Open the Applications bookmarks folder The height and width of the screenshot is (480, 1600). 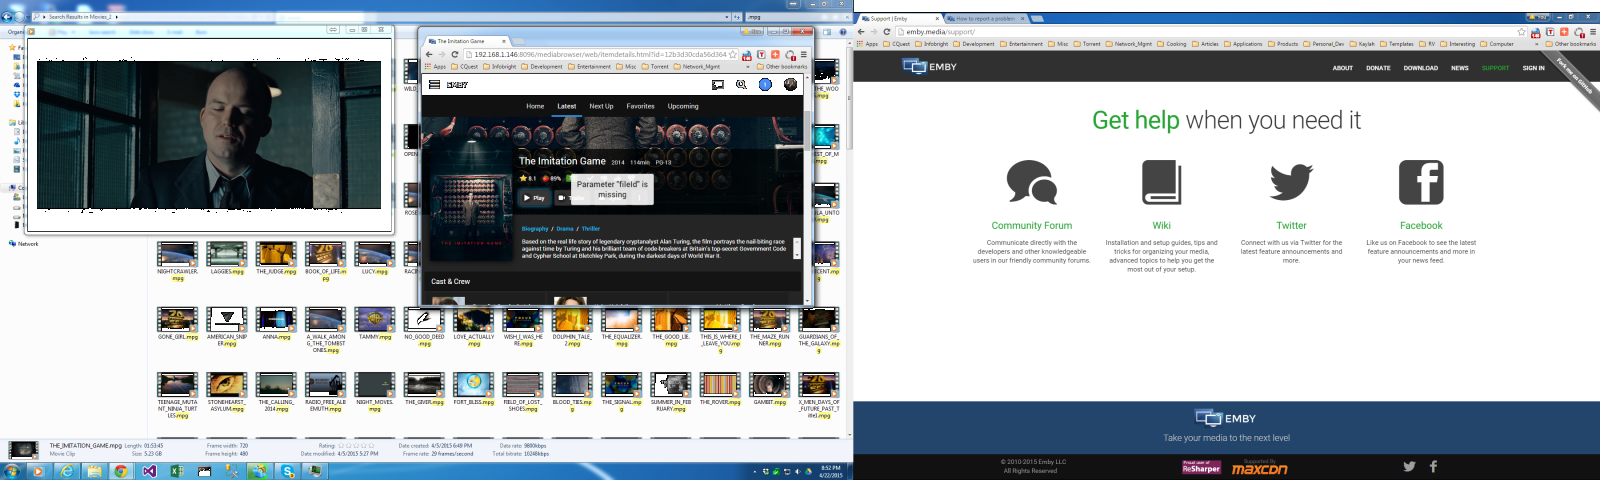pyautogui.click(x=1242, y=44)
